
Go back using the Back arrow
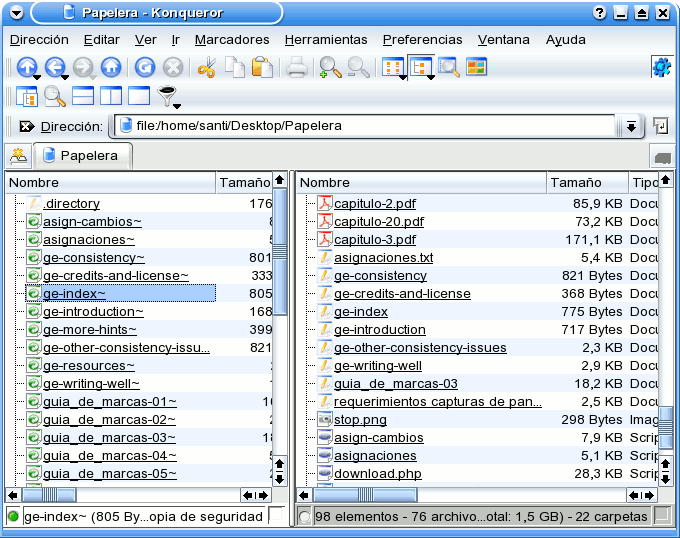point(55,68)
